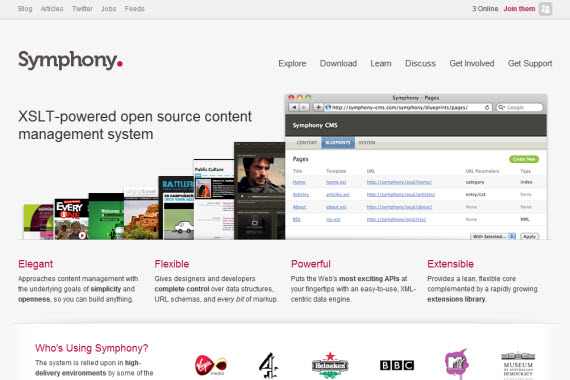Click the Battlefield site thumbnail
Screen dimensions: 570x380
point(176,208)
